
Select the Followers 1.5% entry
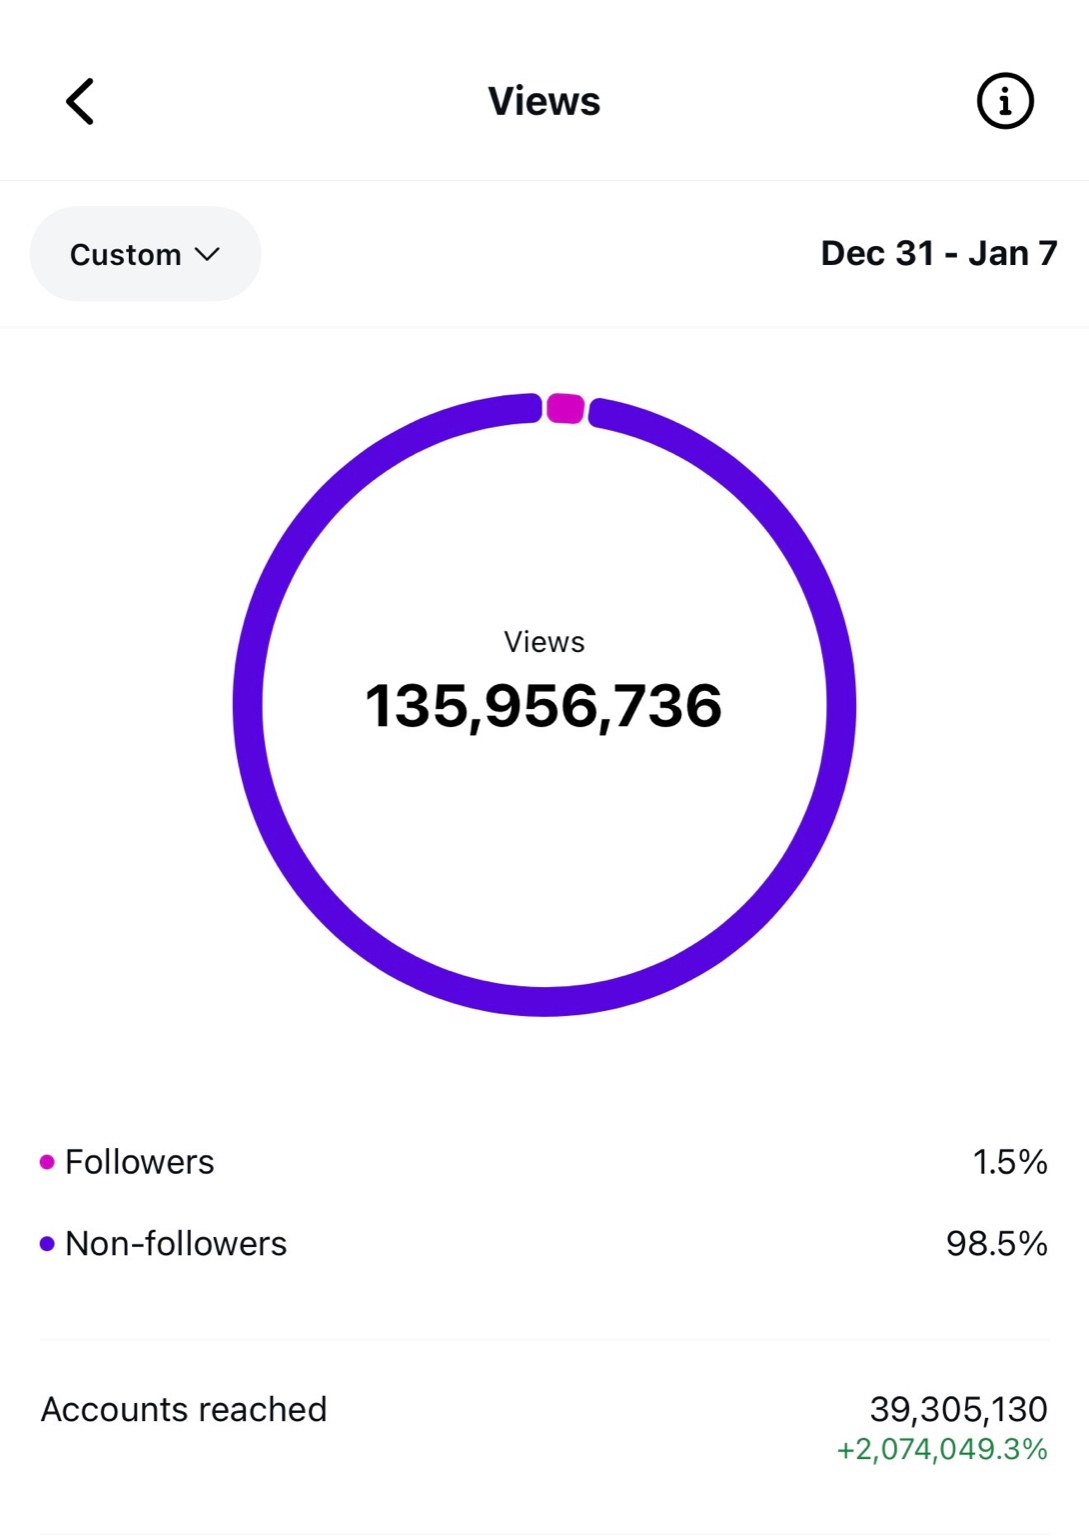[1009, 1161]
